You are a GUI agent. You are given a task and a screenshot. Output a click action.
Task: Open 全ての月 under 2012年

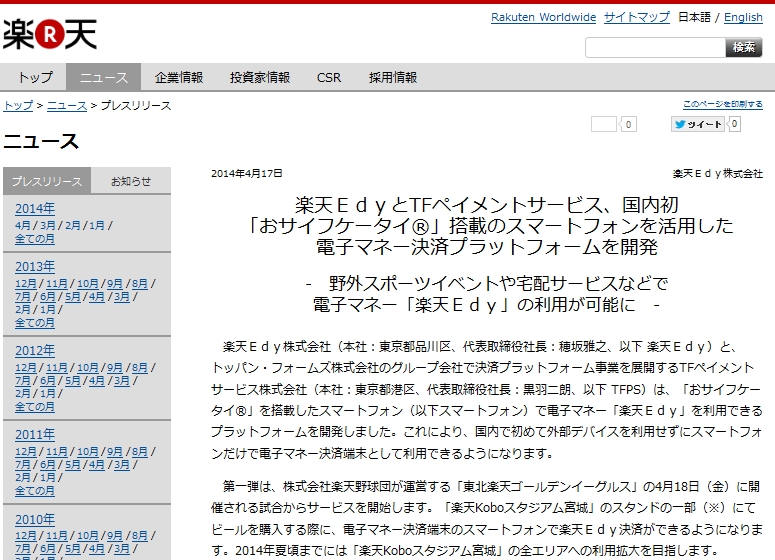click(35, 407)
